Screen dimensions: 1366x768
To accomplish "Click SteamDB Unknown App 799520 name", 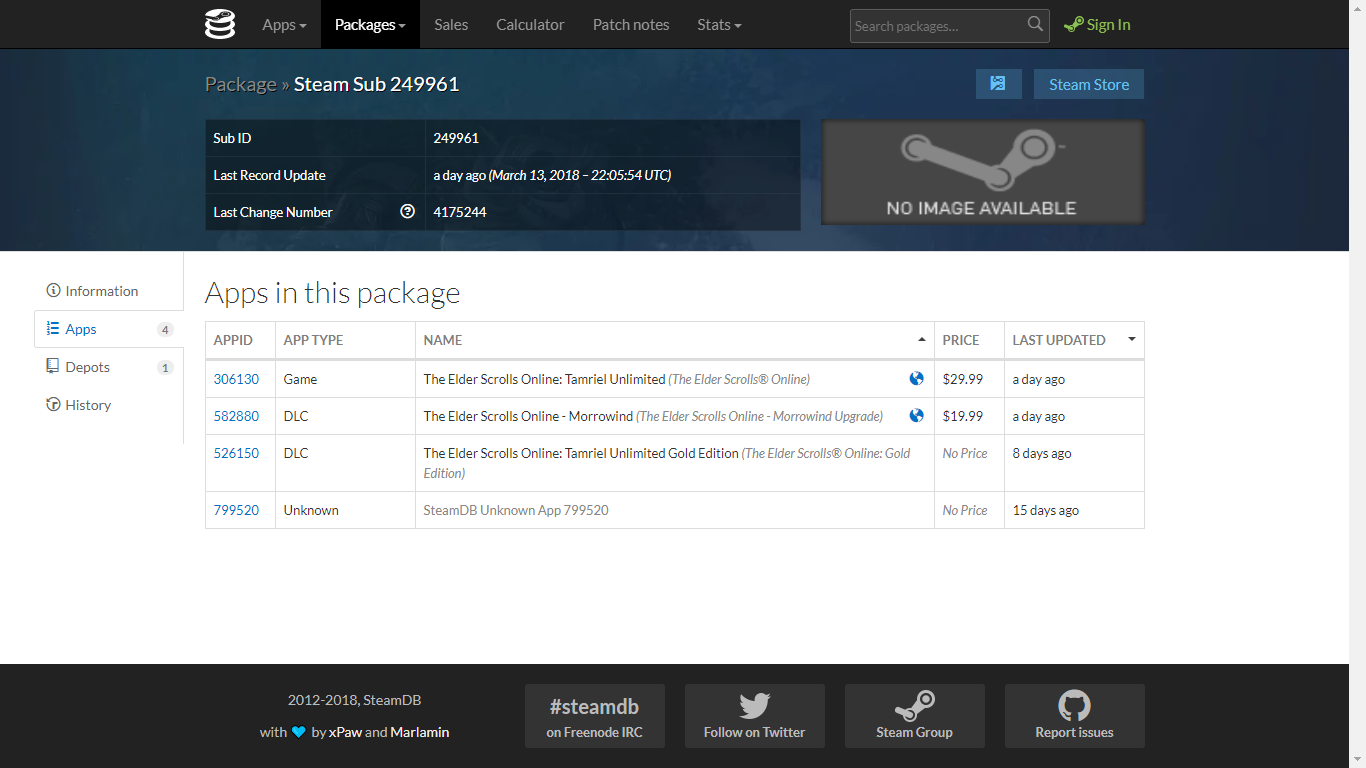I will tap(516, 510).
